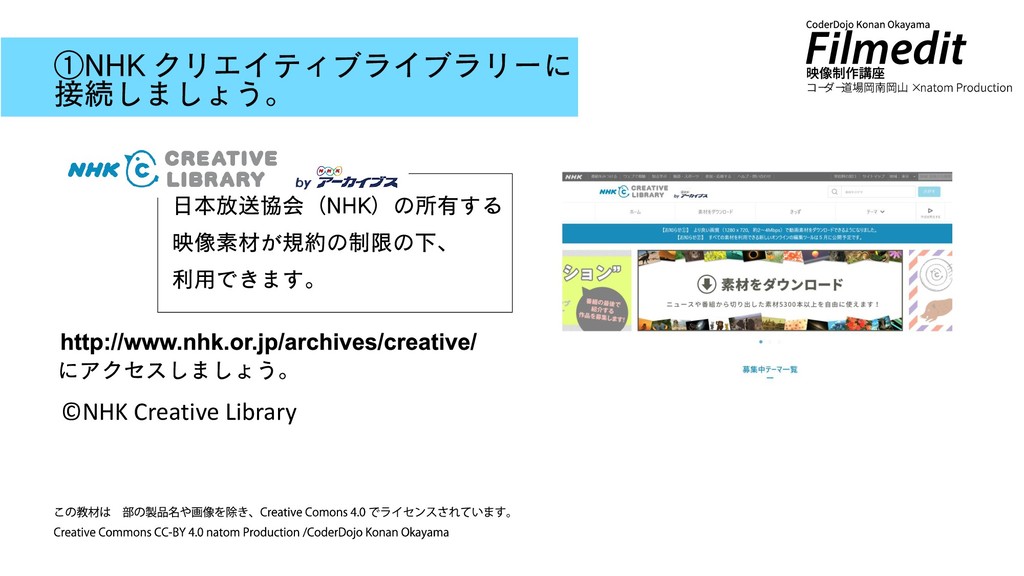Image resolution: width=1024 pixels, height=576 pixels.
Task: Click the 募集中テーマ一覧 heading
Action: 769,370
